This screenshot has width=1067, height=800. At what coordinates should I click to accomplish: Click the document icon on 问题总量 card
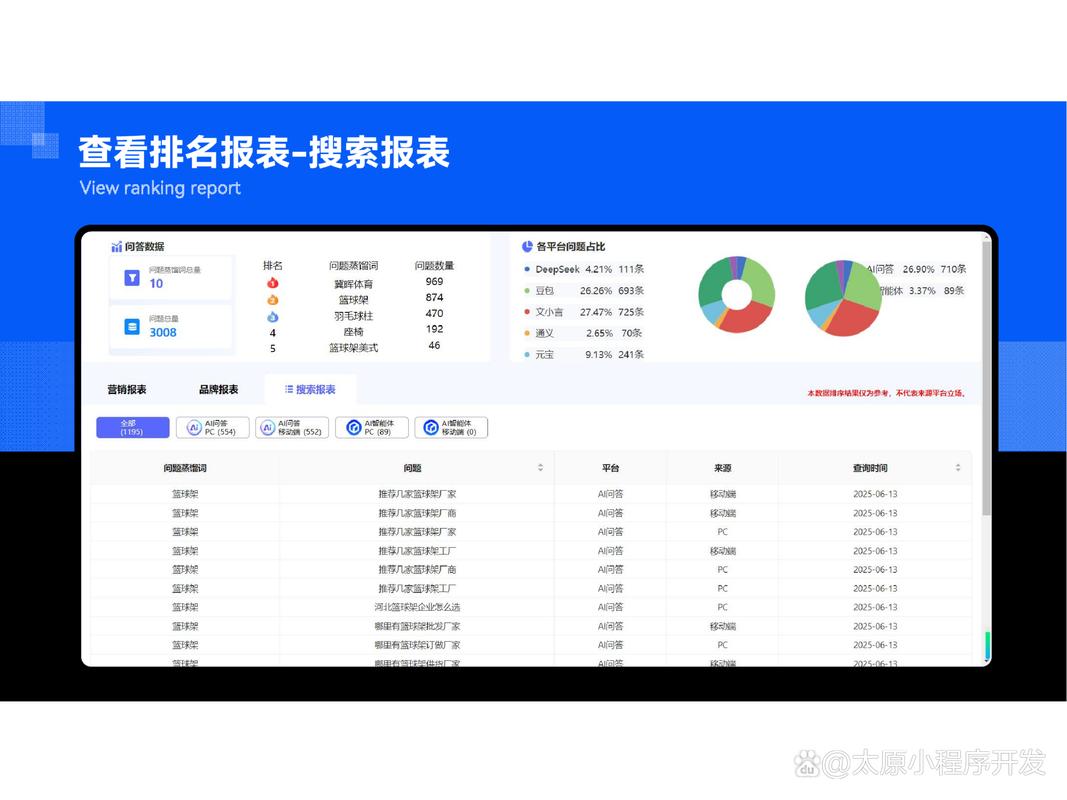pyautogui.click(x=131, y=326)
